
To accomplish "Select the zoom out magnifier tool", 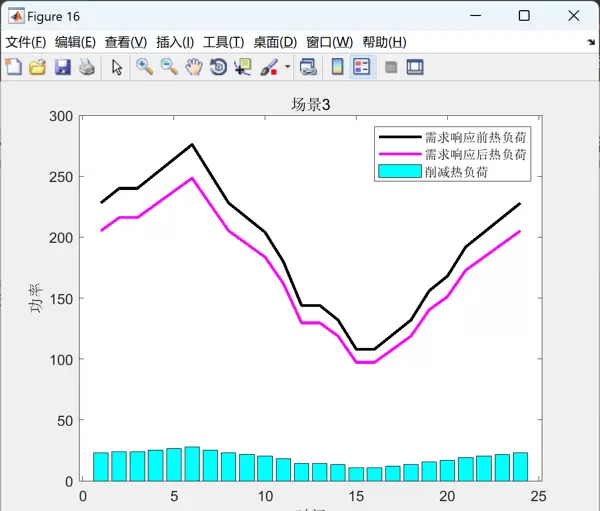I will point(169,67).
